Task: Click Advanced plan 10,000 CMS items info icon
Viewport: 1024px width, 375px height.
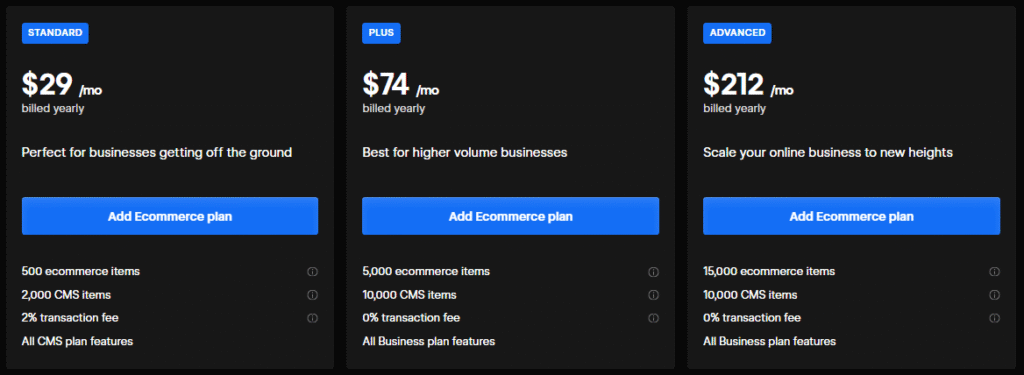Action: 994,295
